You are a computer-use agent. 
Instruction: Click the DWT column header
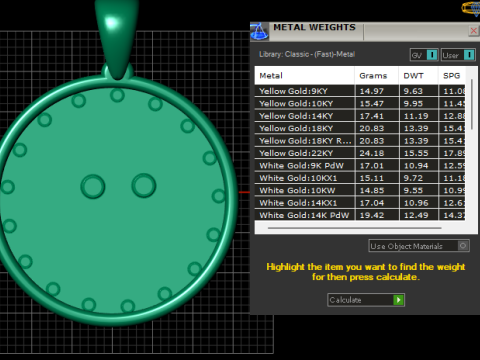(x=418, y=76)
